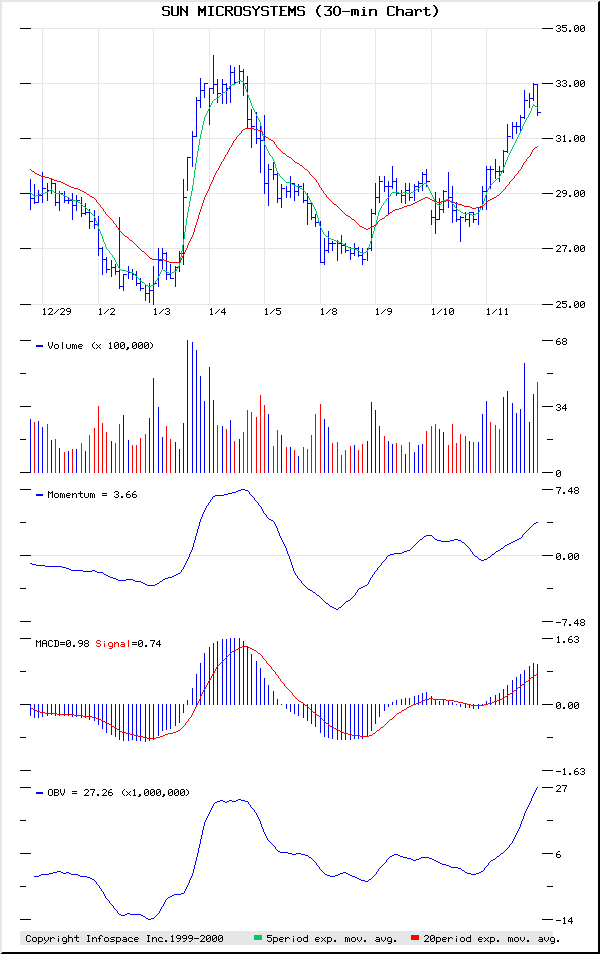Select the 68 volume axis value
The width and height of the screenshot is (600, 954).
click(x=561, y=341)
